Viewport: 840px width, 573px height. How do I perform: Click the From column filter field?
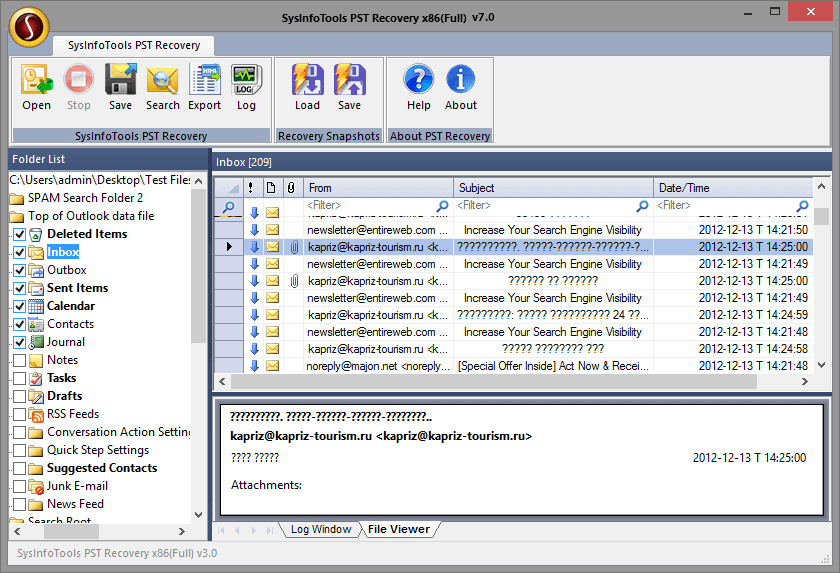click(x=370, y=206)
